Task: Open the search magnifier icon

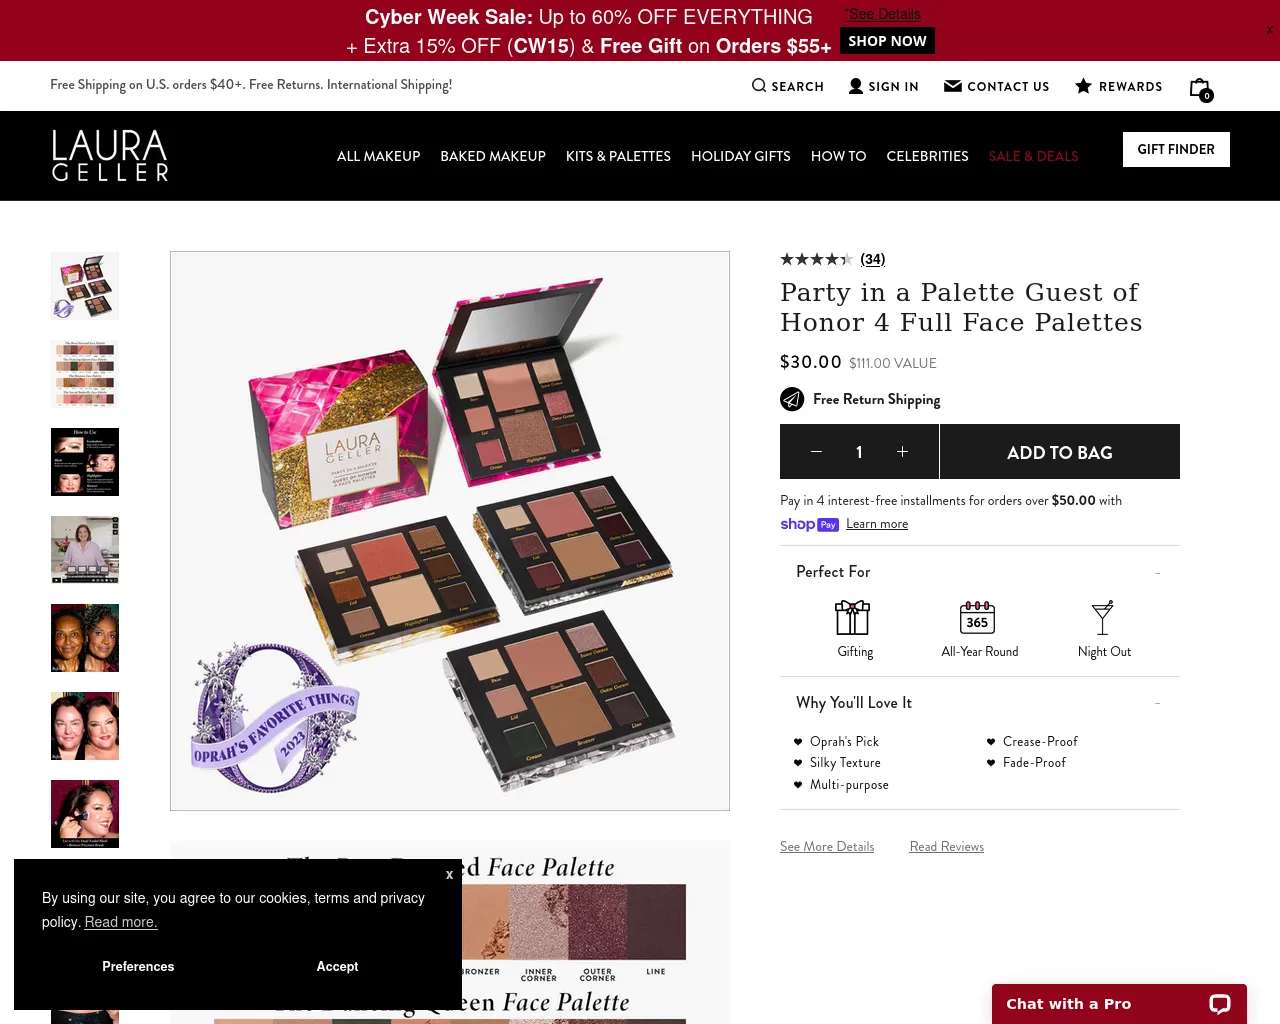Action: (759, 86)
